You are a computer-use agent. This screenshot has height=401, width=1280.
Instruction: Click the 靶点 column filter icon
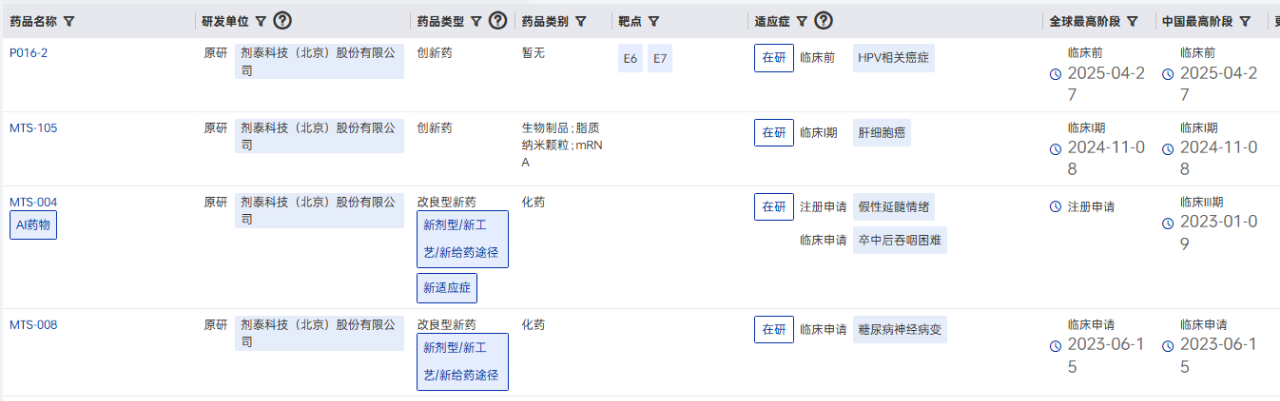click(x=653, y=21)
